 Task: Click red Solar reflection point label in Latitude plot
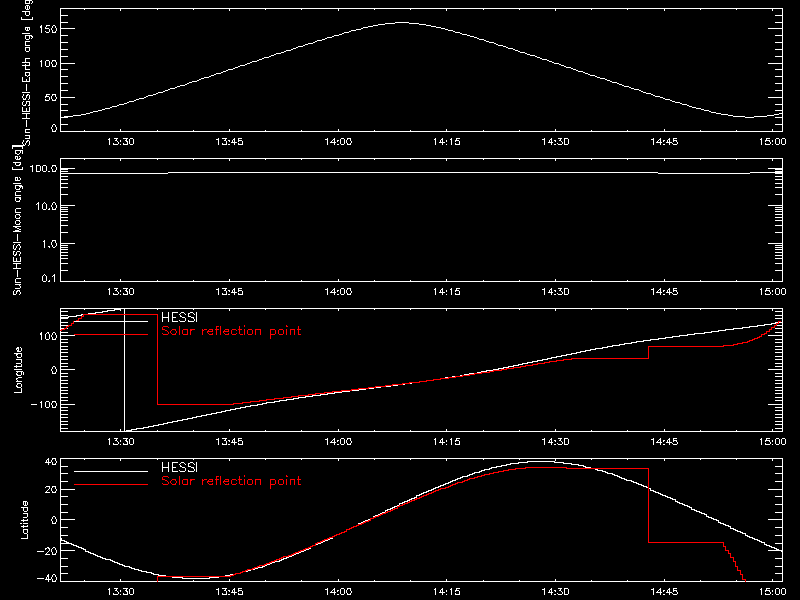coord(231,481)
